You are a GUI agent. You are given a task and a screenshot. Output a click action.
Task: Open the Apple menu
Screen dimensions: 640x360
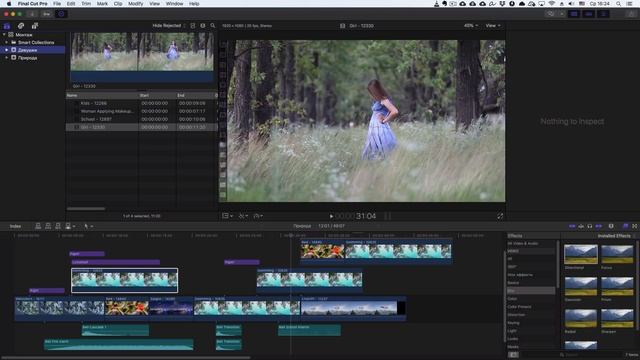[9, 4]
